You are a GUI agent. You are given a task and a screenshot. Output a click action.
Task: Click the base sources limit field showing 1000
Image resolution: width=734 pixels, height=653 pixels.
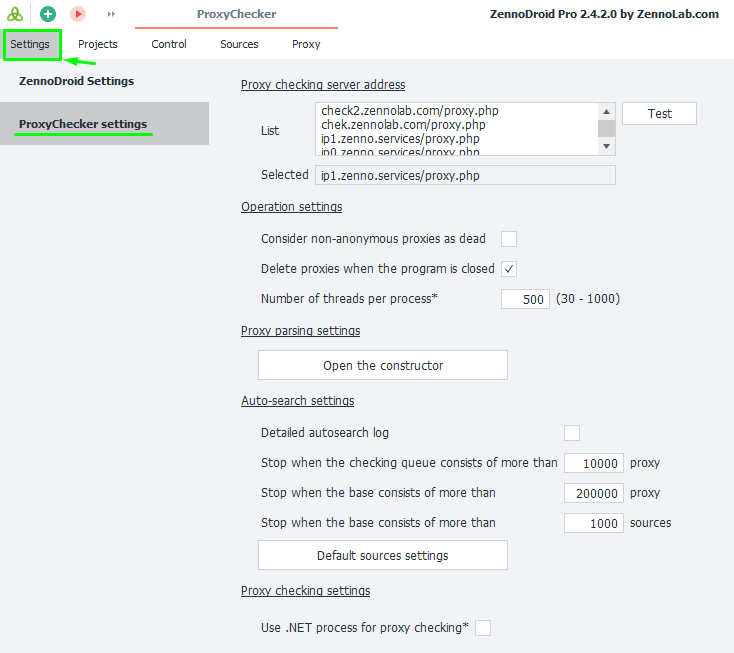(x=594, y=523)
